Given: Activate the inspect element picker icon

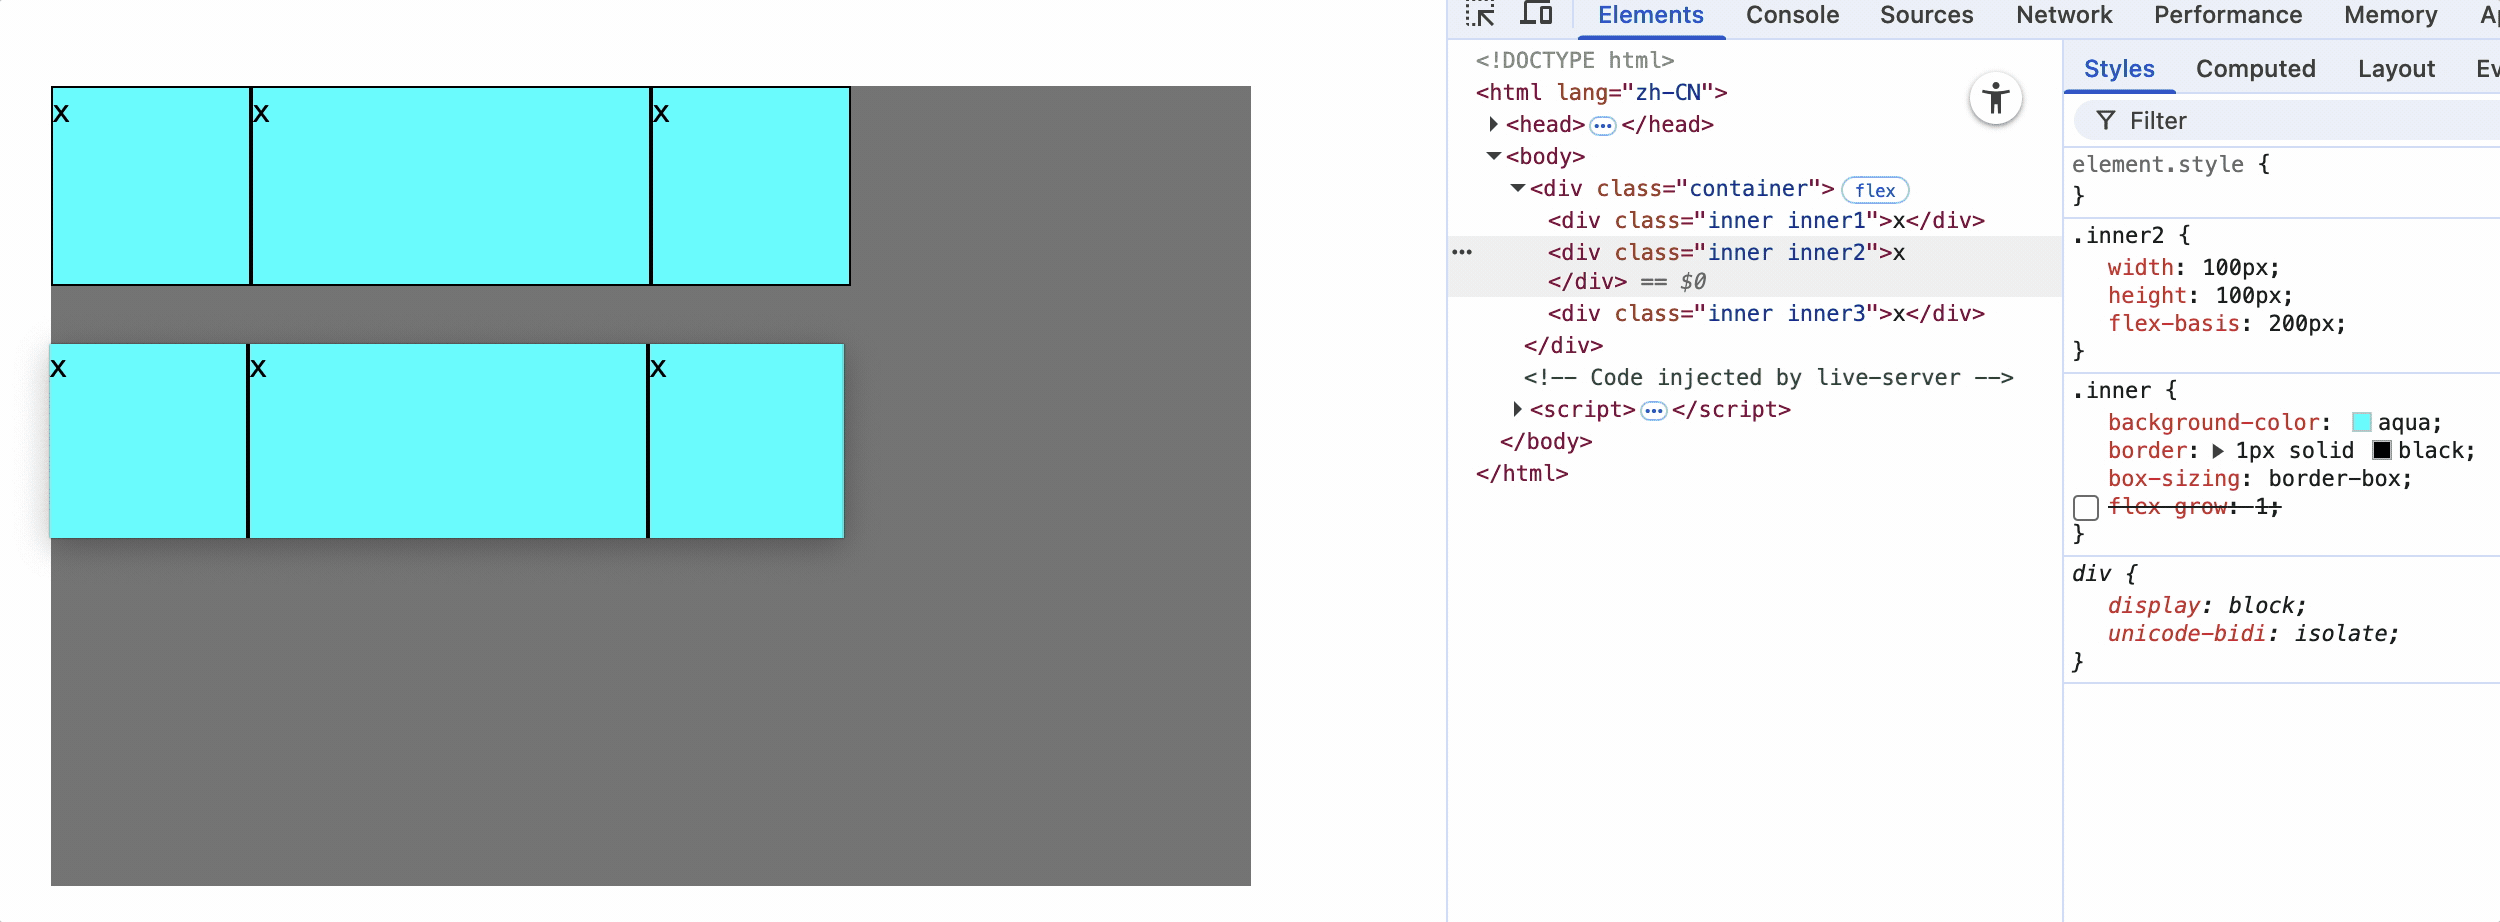Looking at the screenshot, I should pyautogui.click(x=1480, y=14).
